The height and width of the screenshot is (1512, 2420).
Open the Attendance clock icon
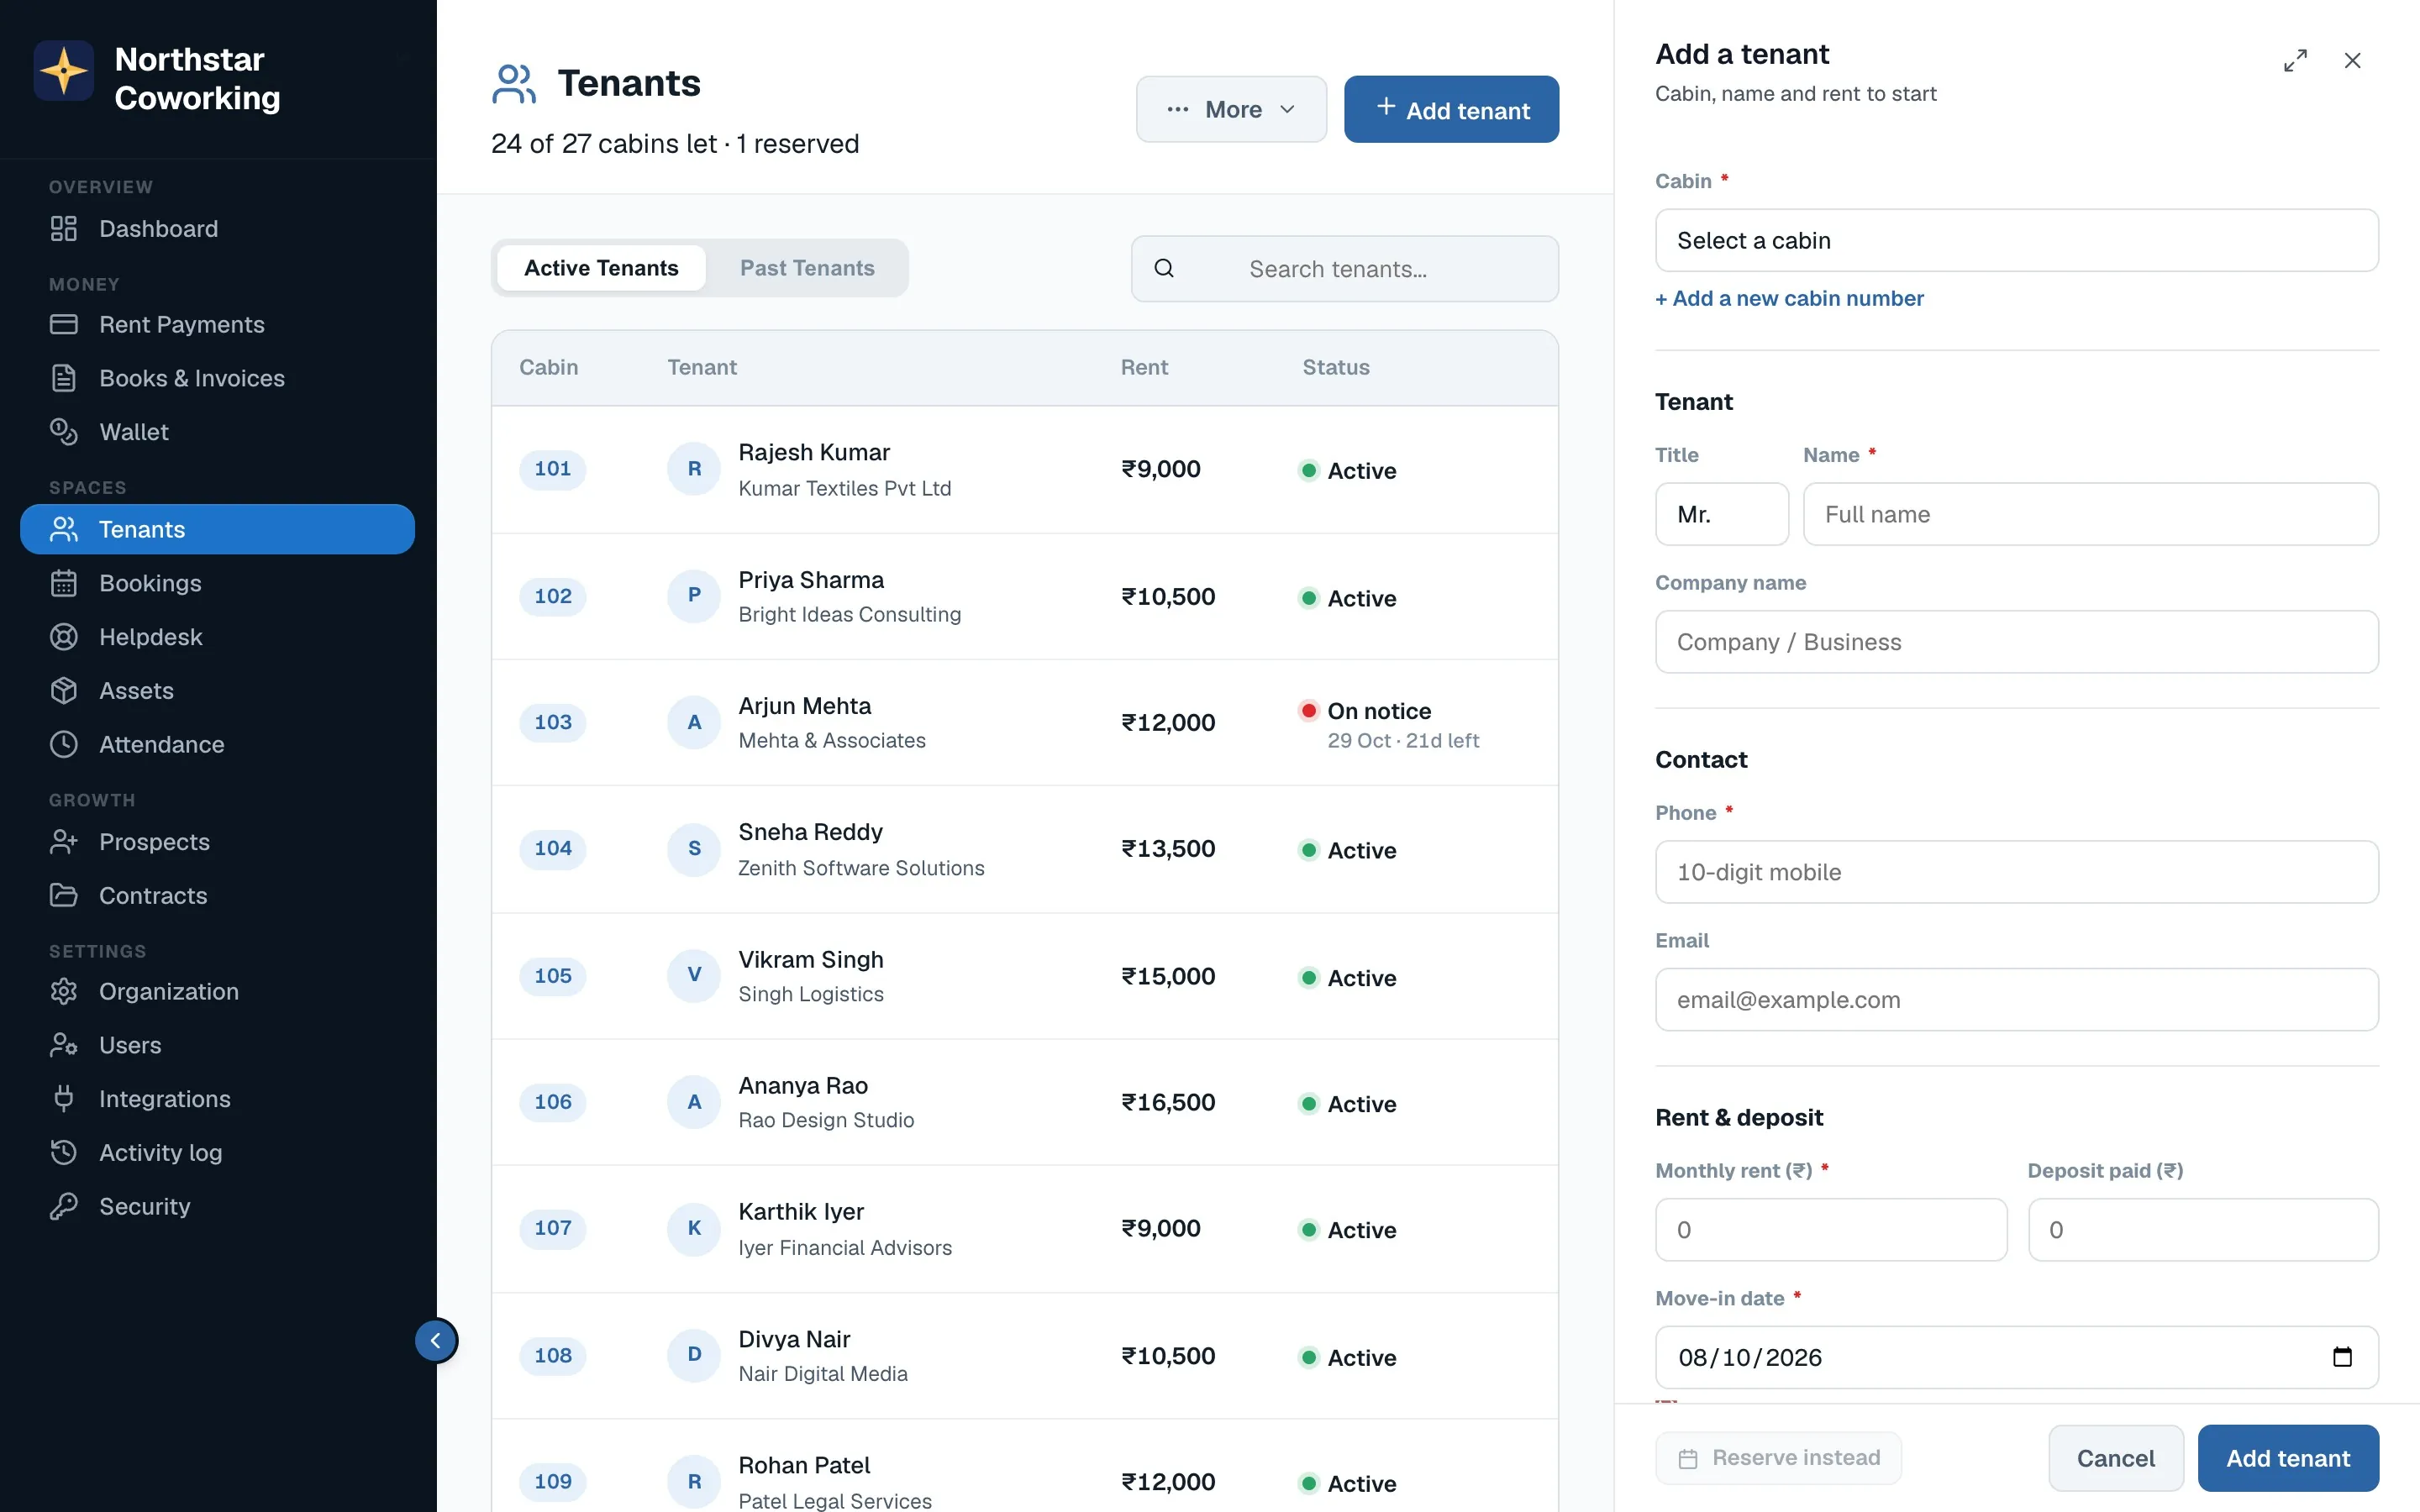pos(64,745)
